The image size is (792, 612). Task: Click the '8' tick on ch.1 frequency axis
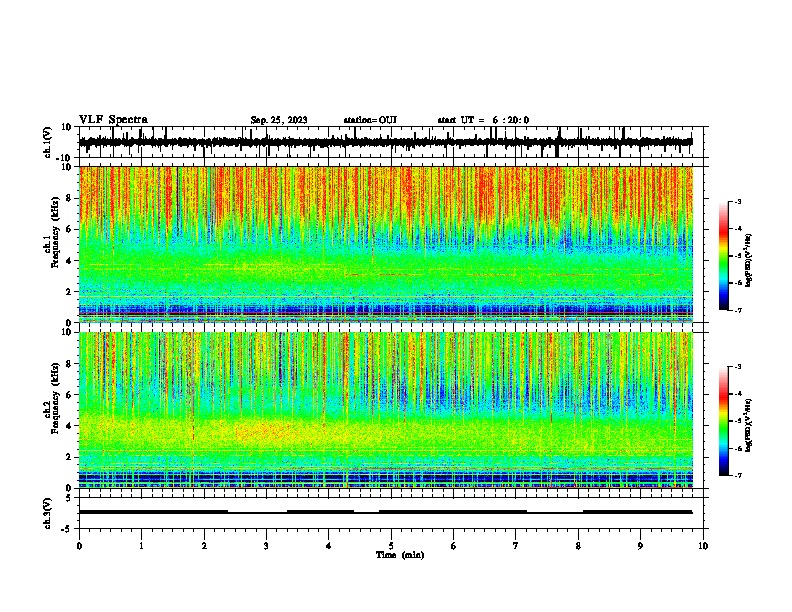point(70,198)
